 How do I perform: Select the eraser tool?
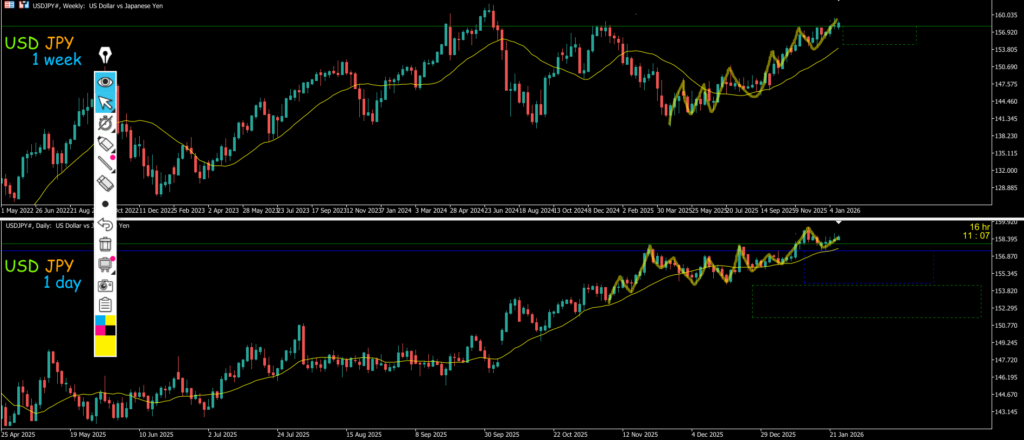tap(105, 184)
